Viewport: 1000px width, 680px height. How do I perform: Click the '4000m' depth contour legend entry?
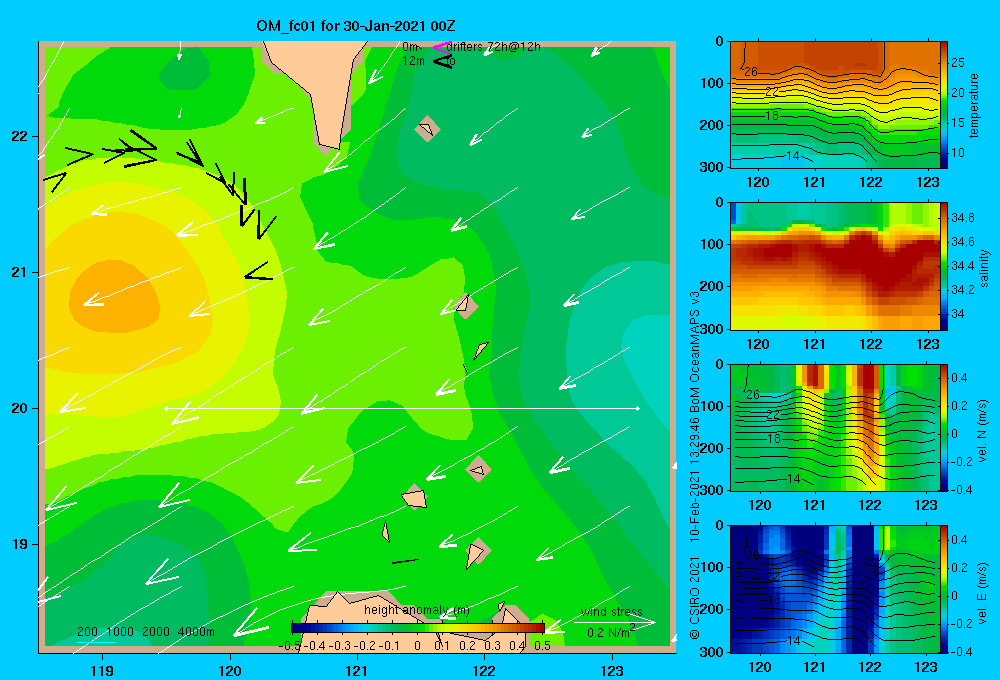click(x=196, y=632)
